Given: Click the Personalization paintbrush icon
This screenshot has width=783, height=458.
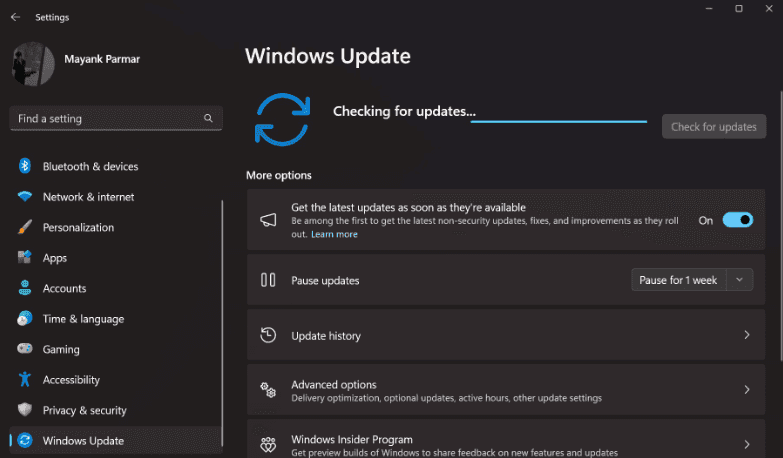Looking at the screenshot, I should 24,227.
